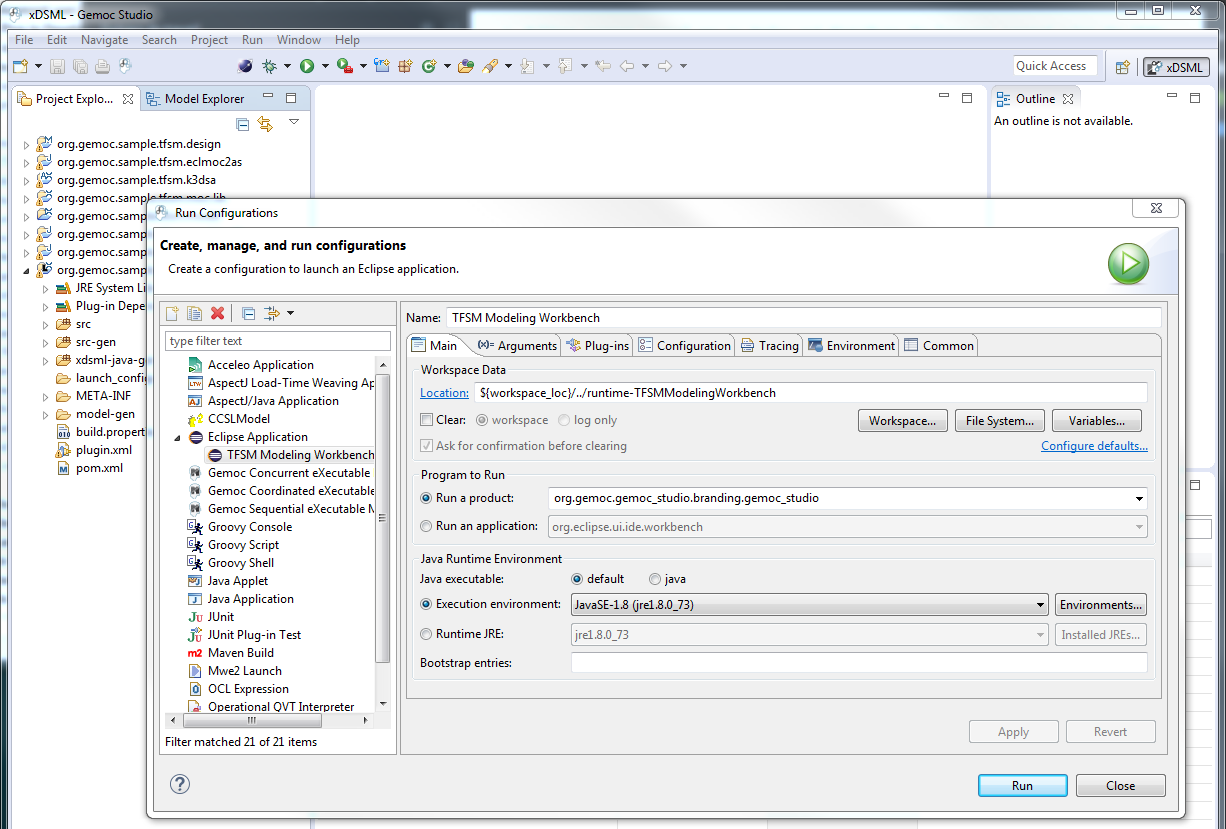Screen dimensions: 1226x829
Task: Collapse all launch configuration categories
Action: 249,313
